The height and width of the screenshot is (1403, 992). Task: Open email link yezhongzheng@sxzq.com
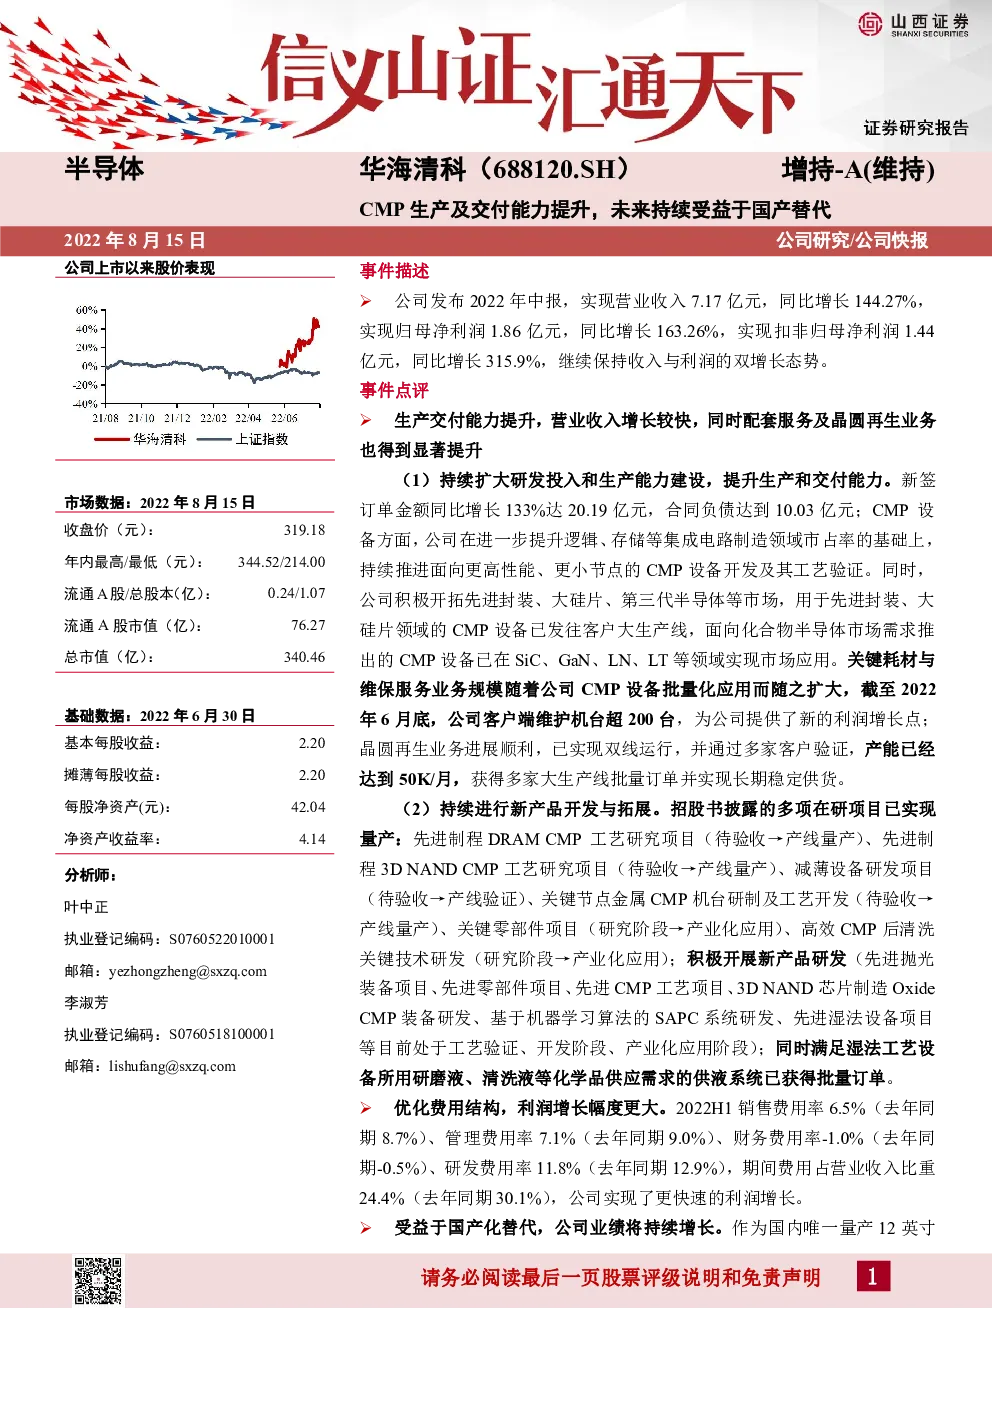click(x=188, y=971)
